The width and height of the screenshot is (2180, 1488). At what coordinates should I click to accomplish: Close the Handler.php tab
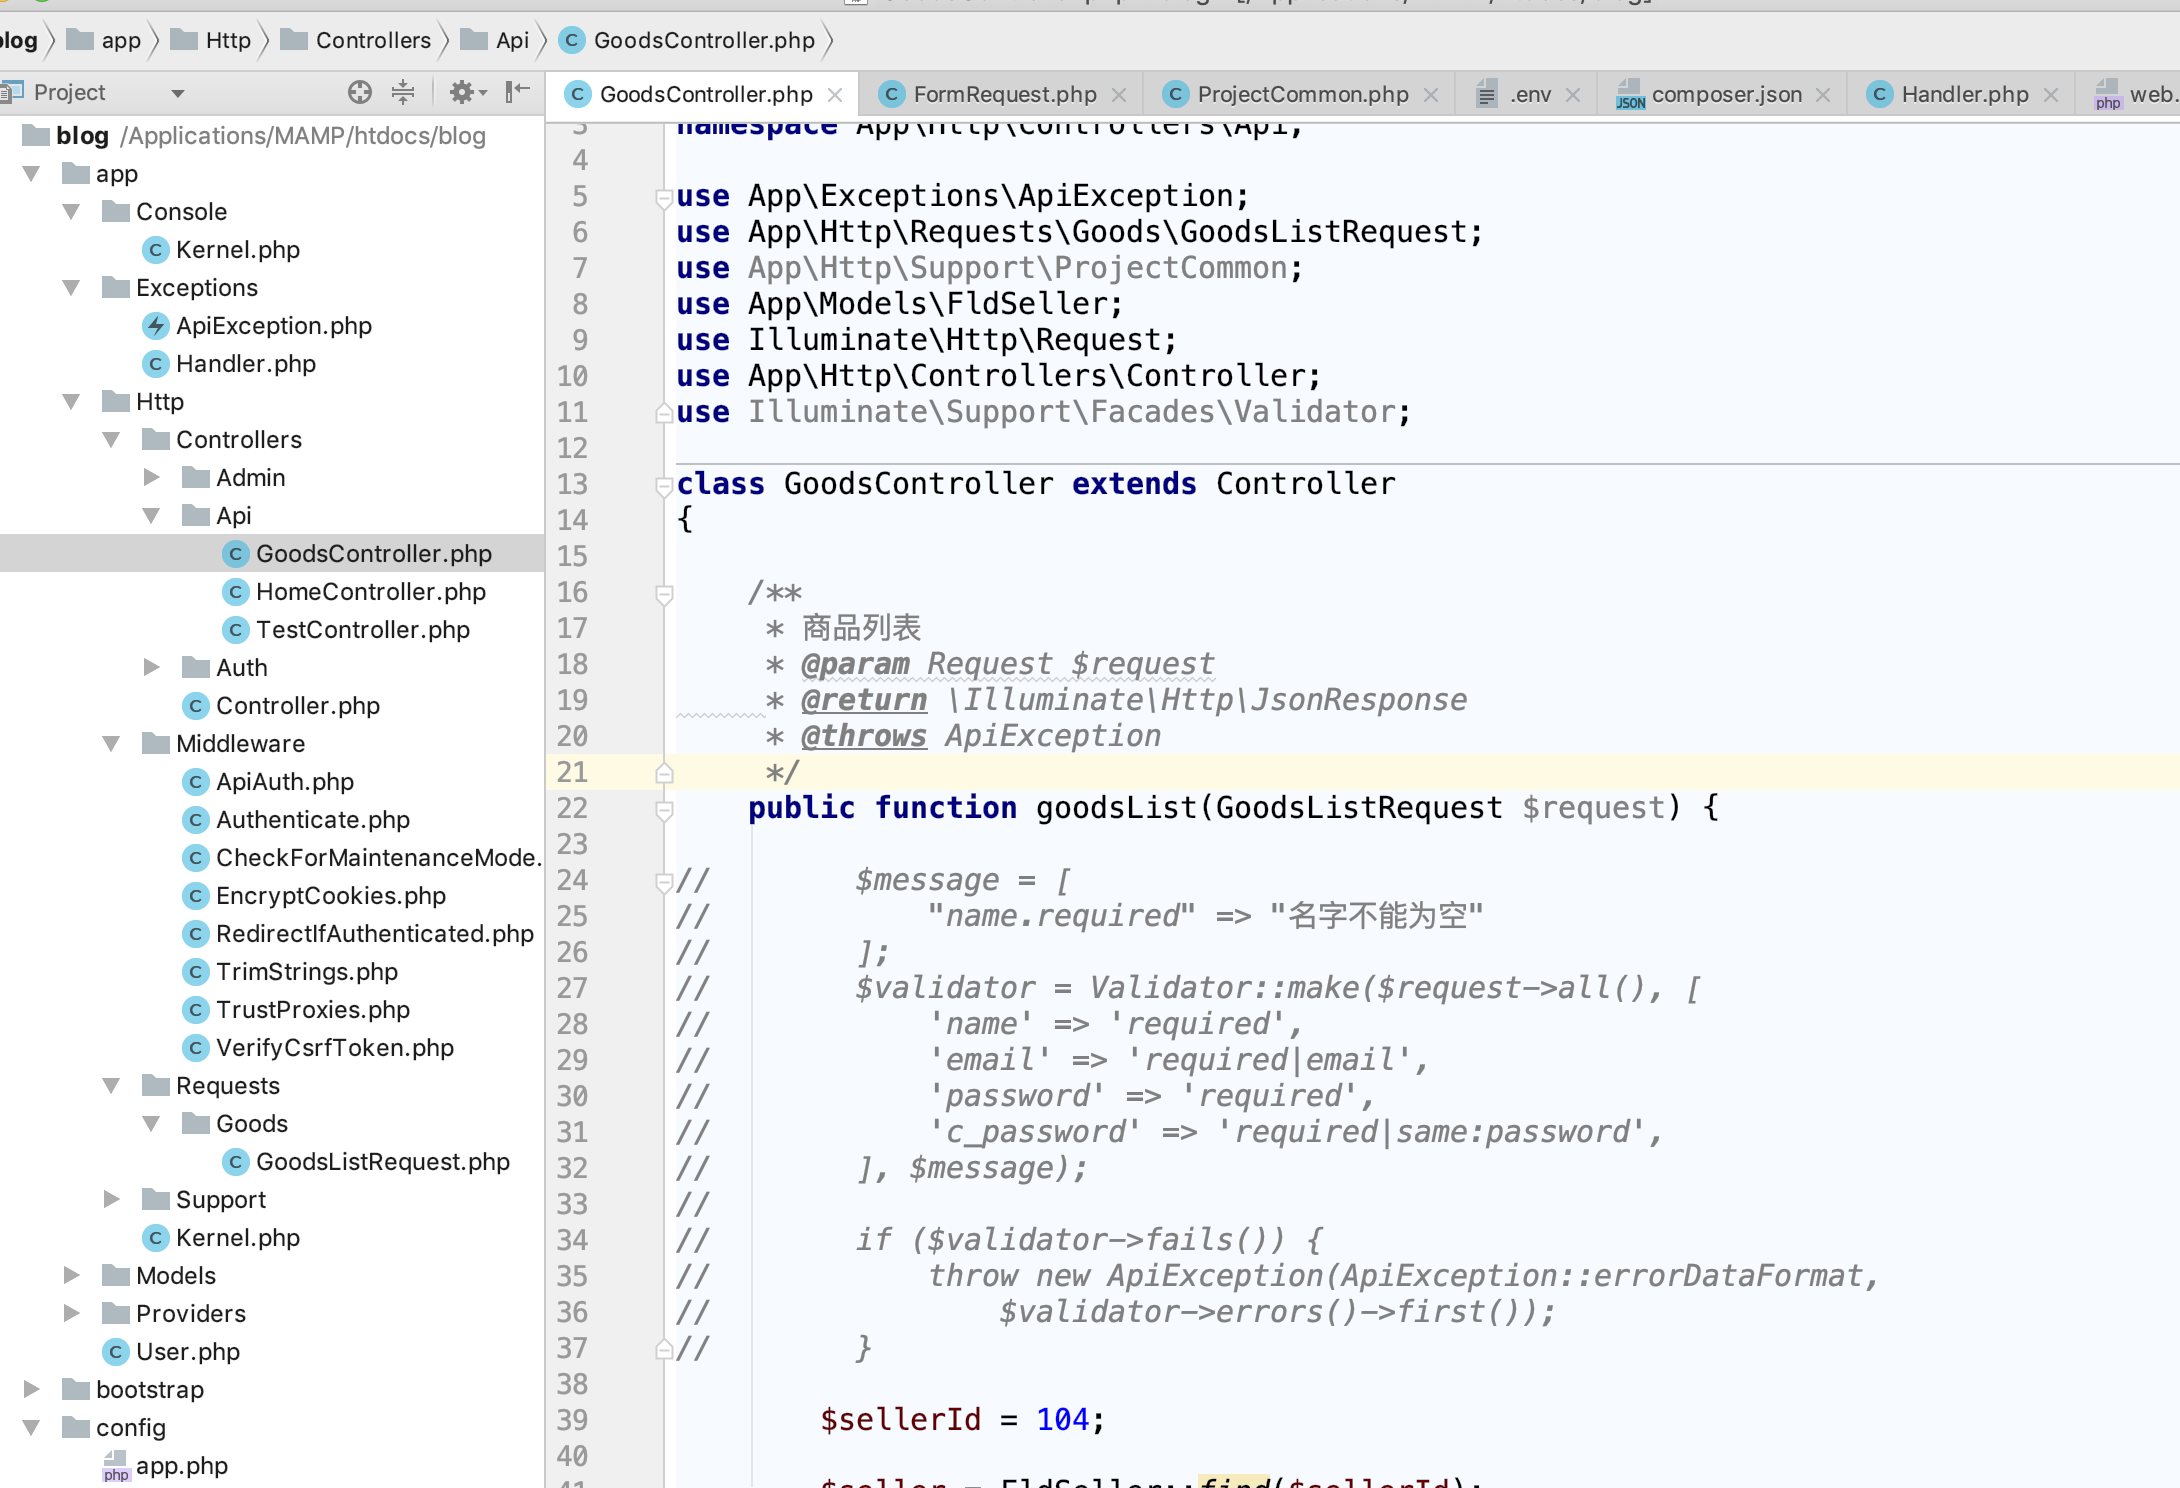pos(2051,95)
